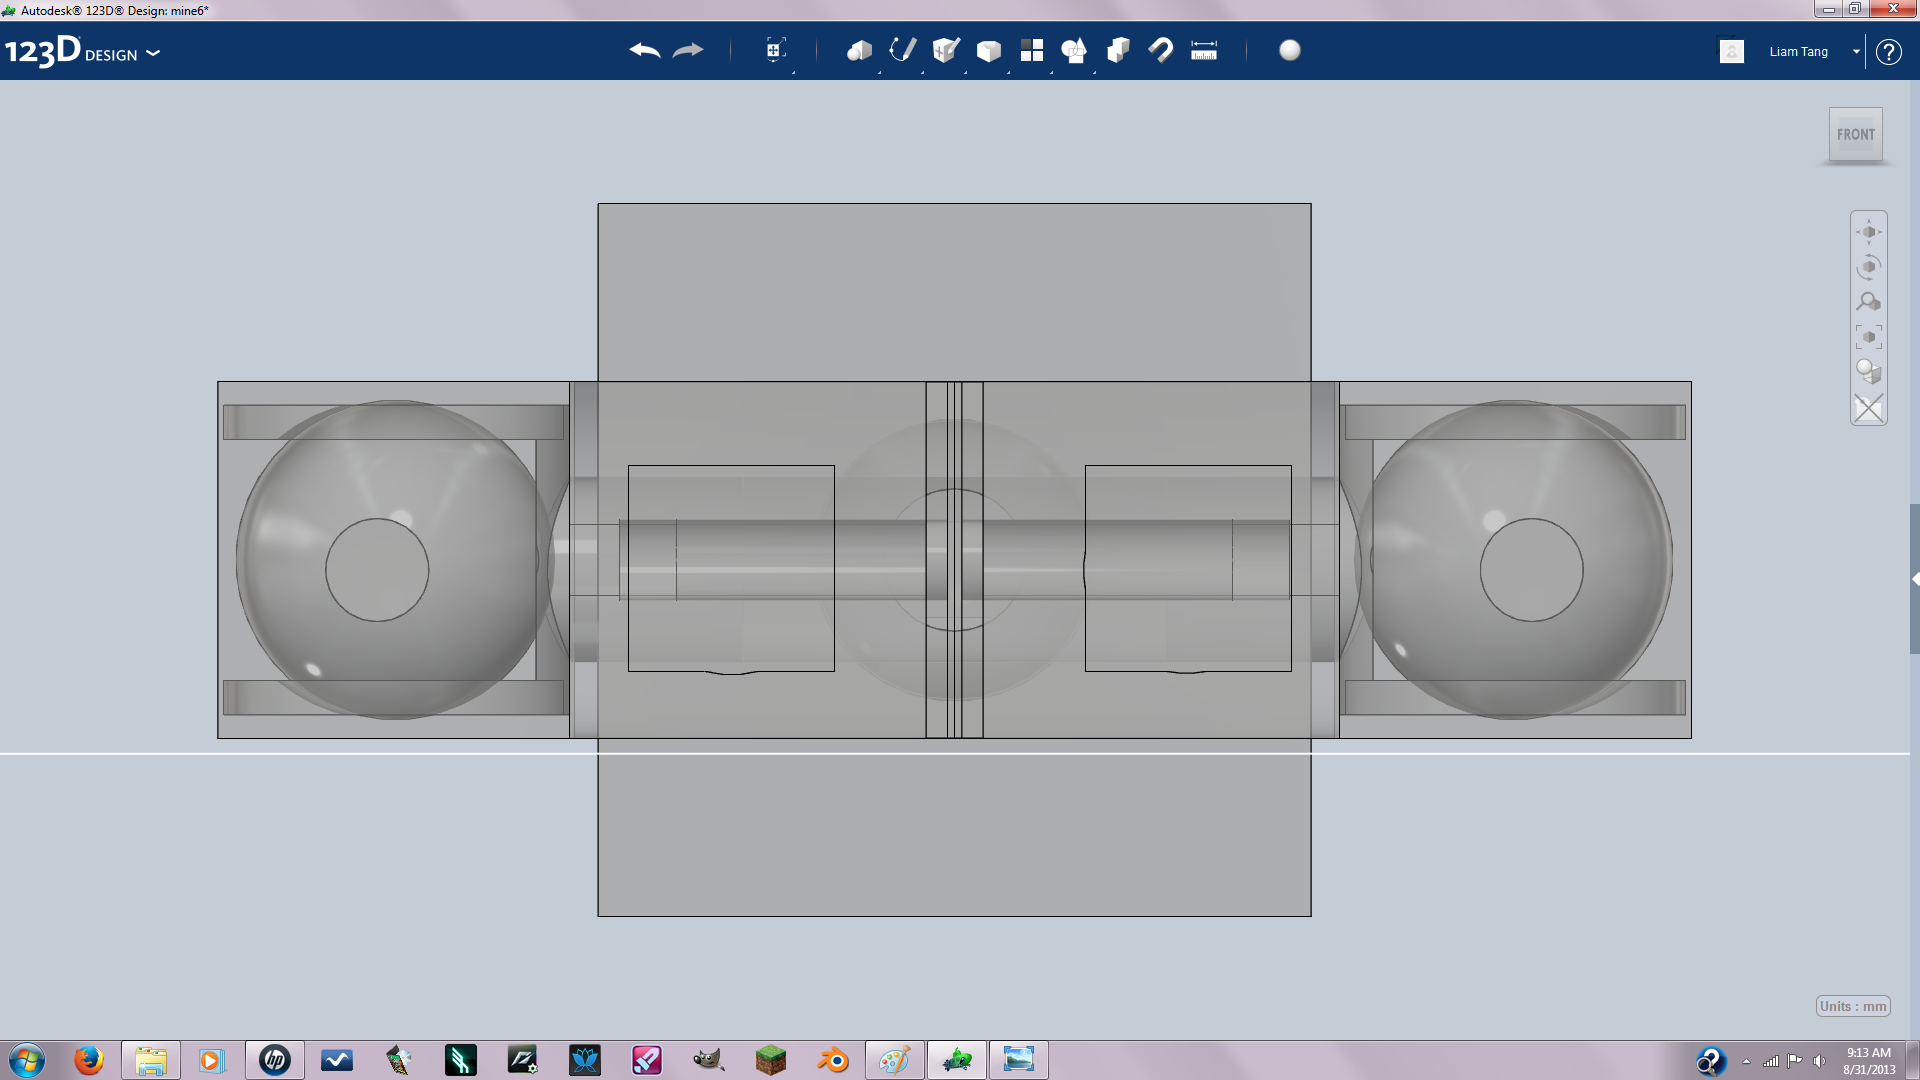1920x1080 pixels.
Task: Select the right sphere's inner circle
Action: 1531,570
